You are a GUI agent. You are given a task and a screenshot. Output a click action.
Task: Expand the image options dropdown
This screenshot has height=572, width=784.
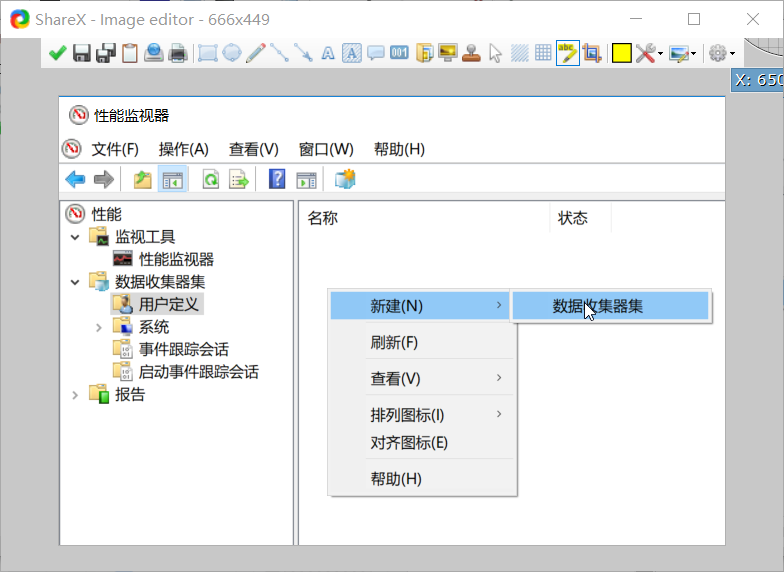(684, 53)
